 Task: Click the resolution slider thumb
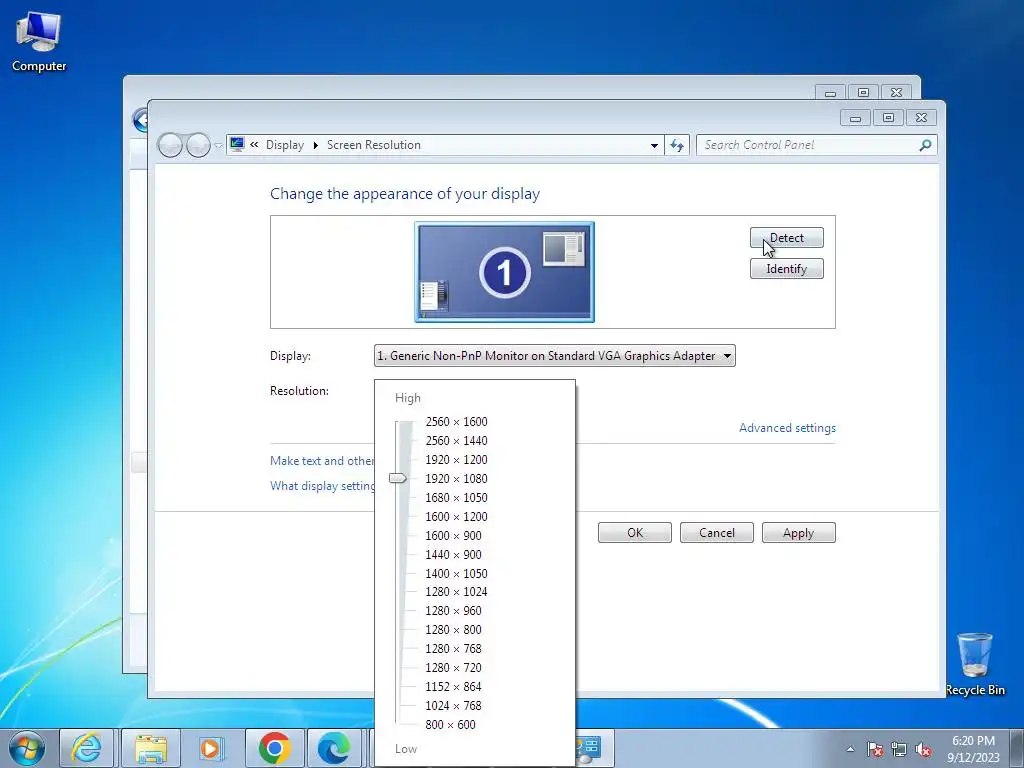tap(398, 479)
